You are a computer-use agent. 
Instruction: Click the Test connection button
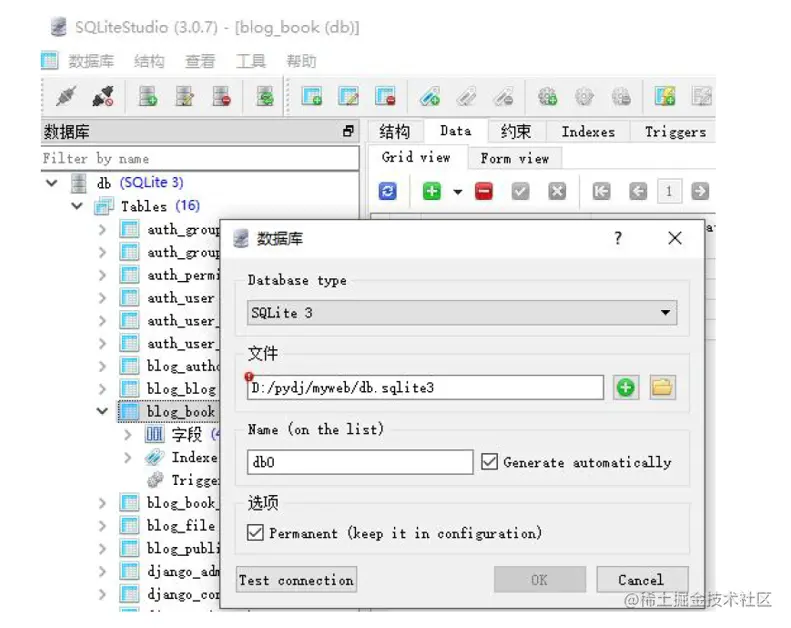coord(296,580)
